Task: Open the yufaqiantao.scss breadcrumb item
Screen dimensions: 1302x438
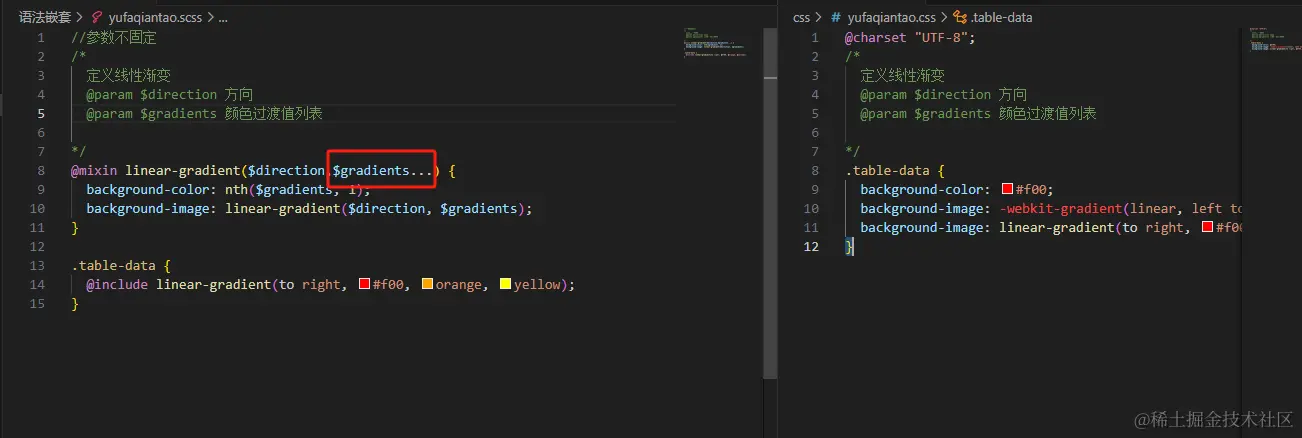Action: (x=156, y=17)
